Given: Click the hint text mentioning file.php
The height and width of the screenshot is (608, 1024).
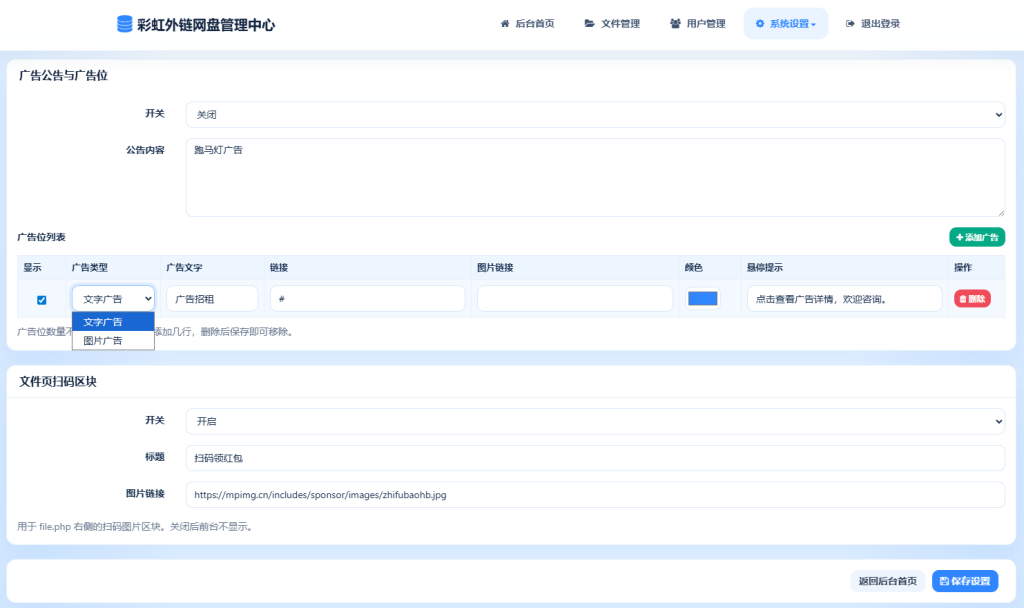Looking at the screenshot, I should tap(135, 526).
